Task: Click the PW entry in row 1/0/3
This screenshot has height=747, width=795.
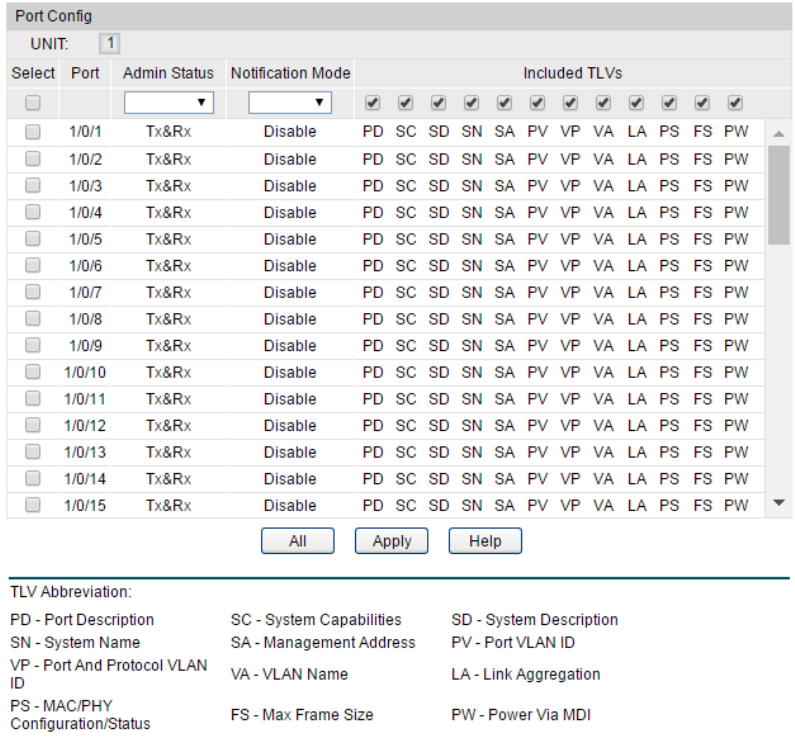Action: click(736, 186)
